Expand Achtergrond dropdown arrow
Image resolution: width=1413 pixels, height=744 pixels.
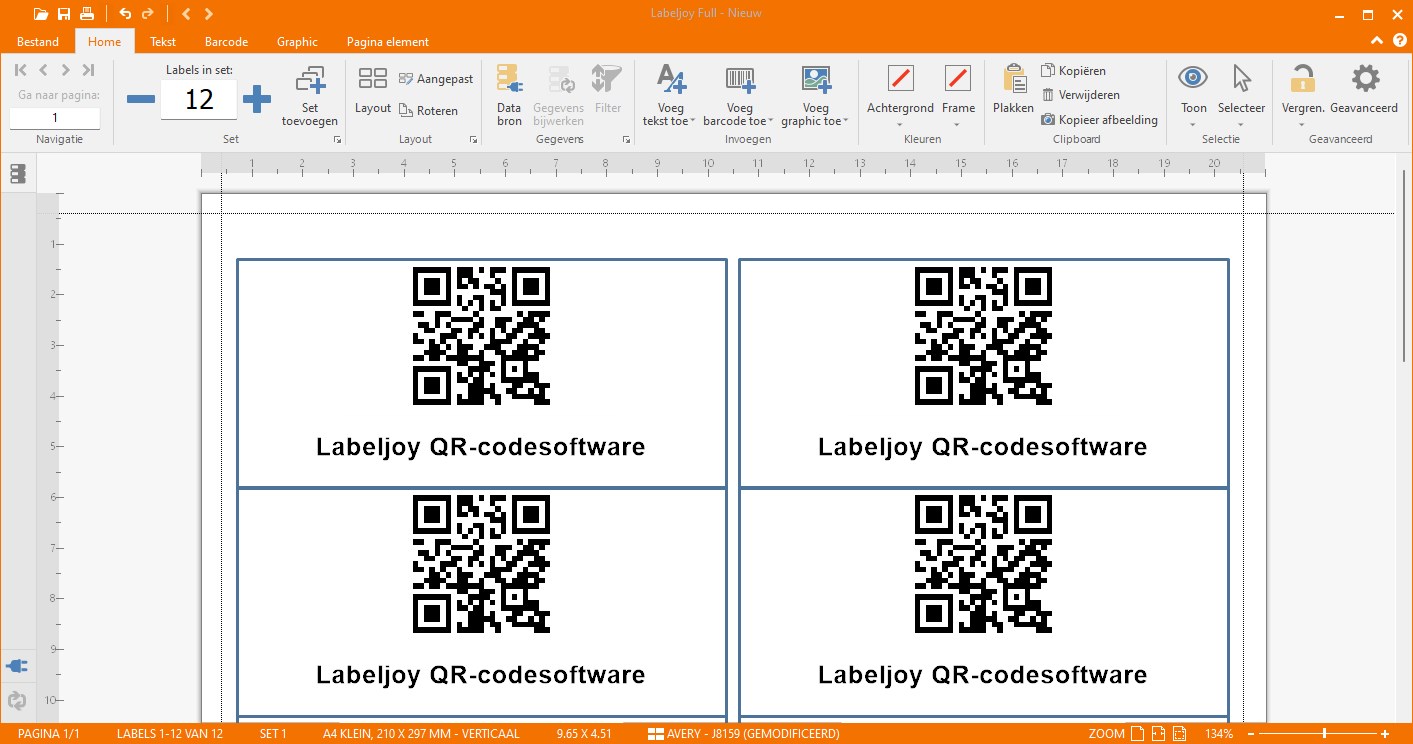coord(900,125)
